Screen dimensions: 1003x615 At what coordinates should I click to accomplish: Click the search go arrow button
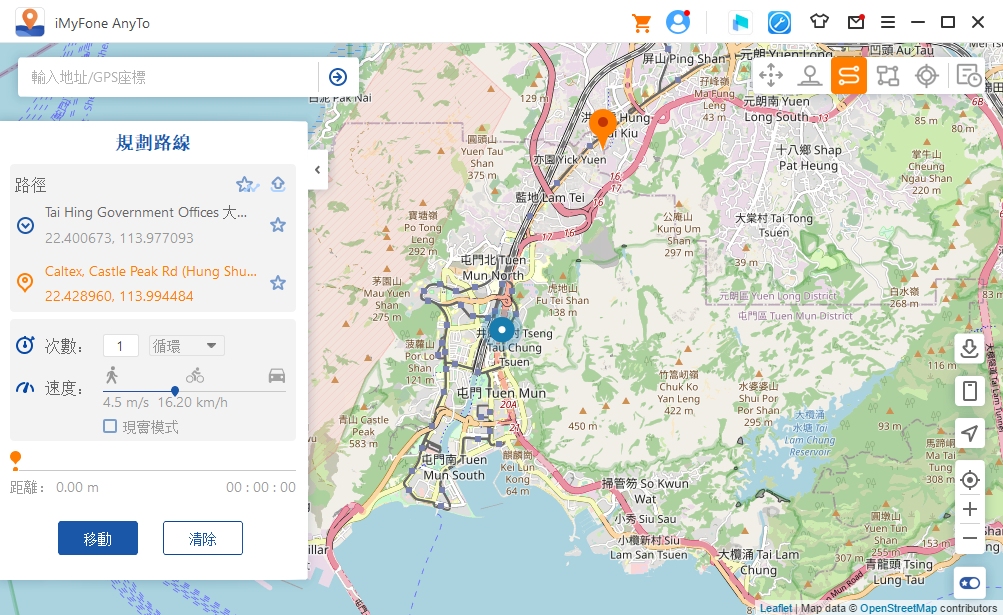click(x=338, y=77)
